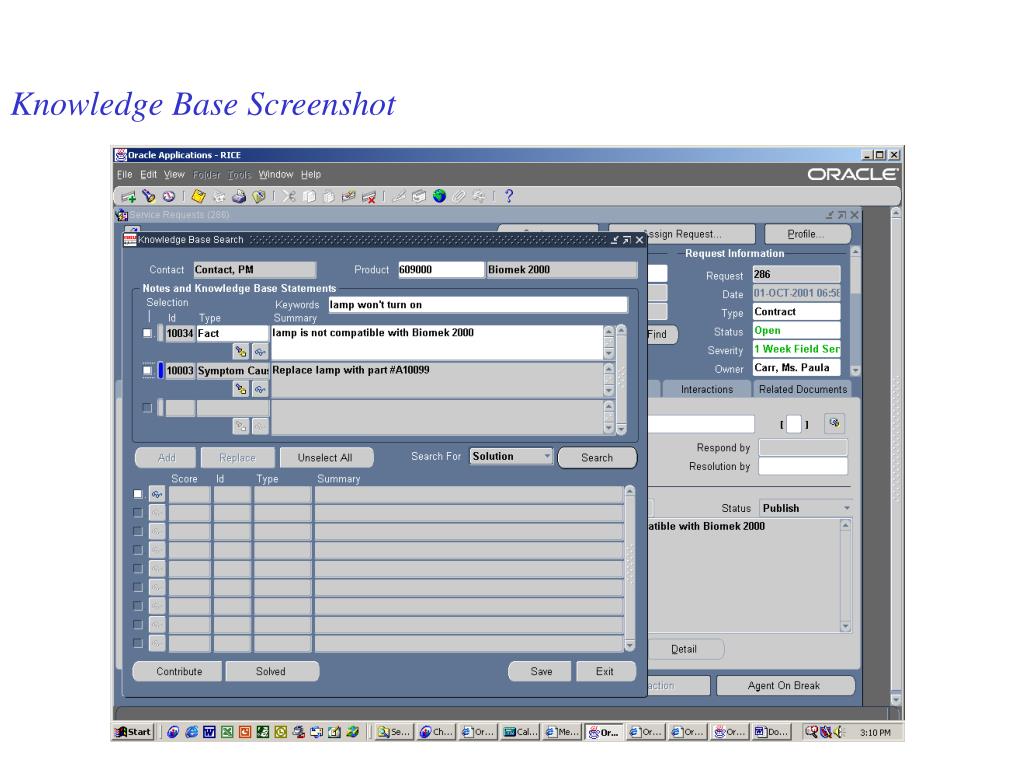Click the New record toolbar icon
Image resolution: width=1024 pixels, height=768 pixels.
coord(129,197)
